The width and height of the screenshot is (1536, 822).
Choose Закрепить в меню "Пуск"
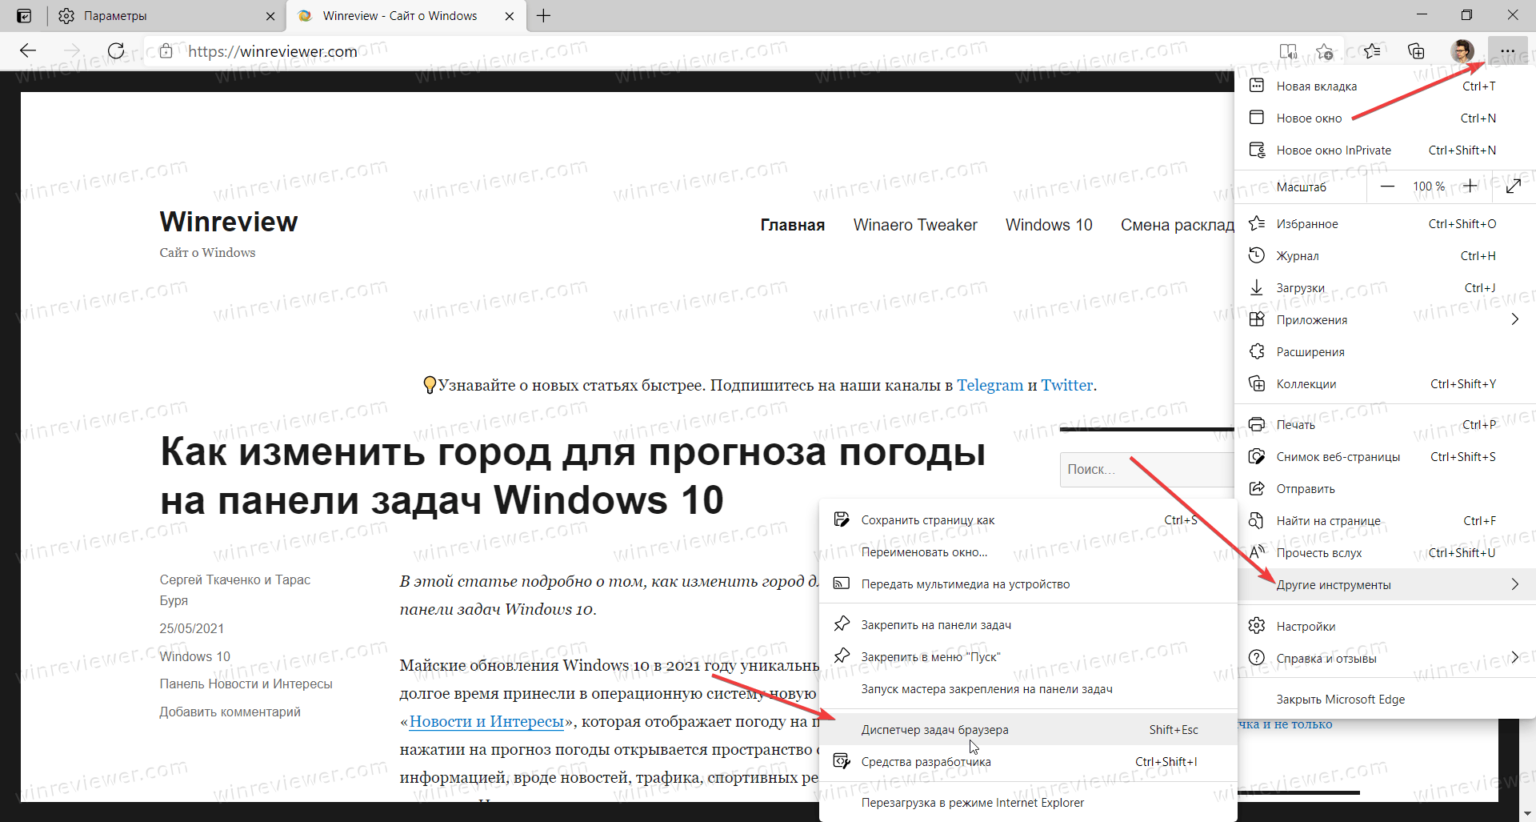pos(1028,657)
